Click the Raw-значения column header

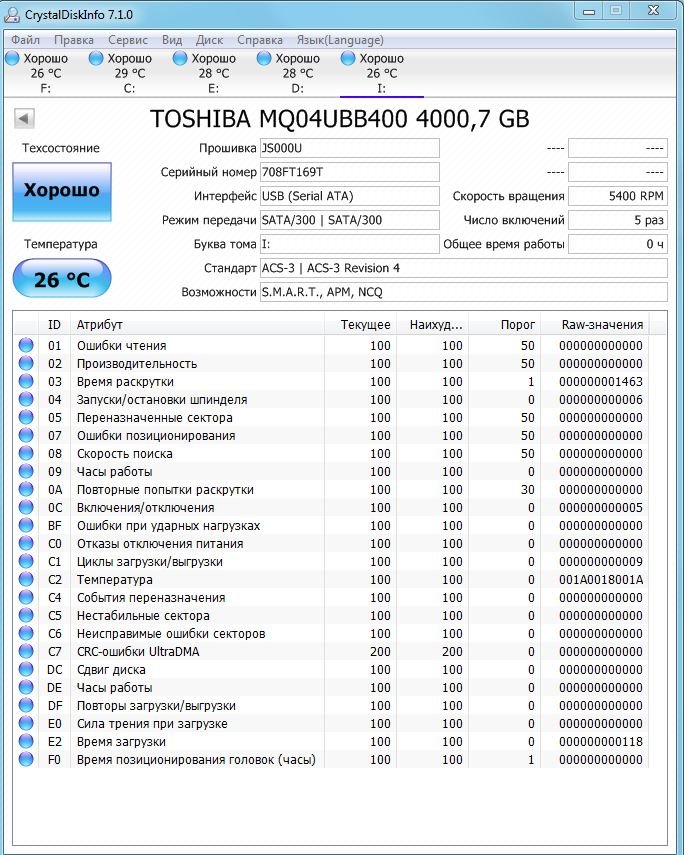(x=601, y=325)
